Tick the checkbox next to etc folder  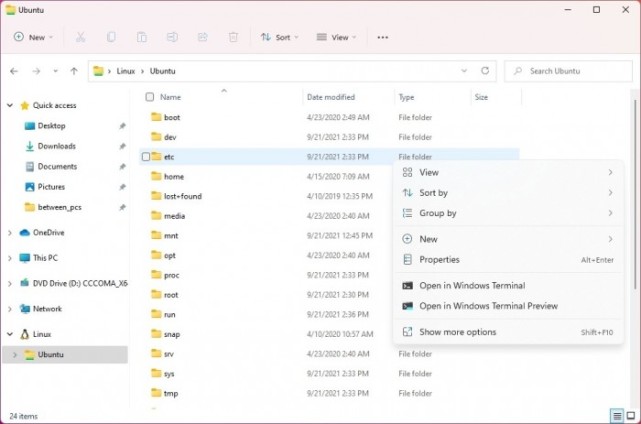tap(146, 157)
